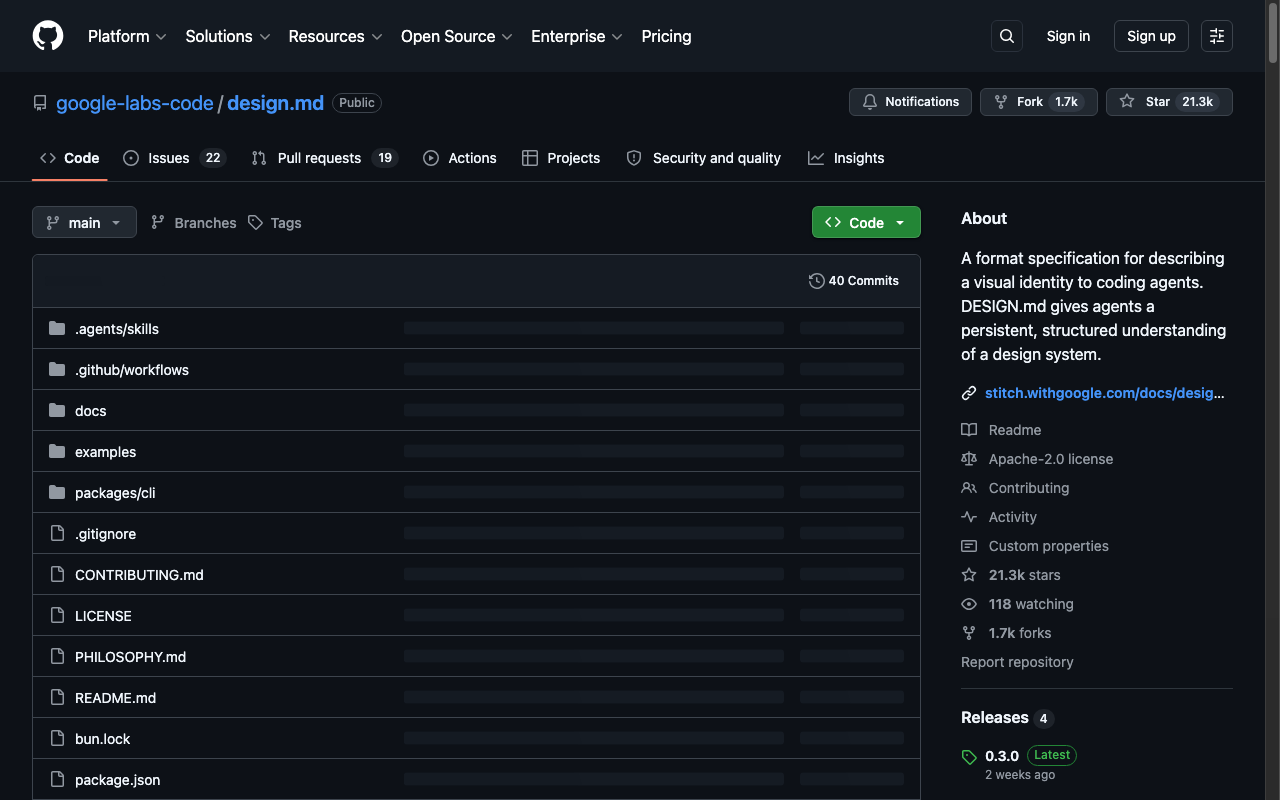Switch to the Issues tab

(x=174, y=158)
